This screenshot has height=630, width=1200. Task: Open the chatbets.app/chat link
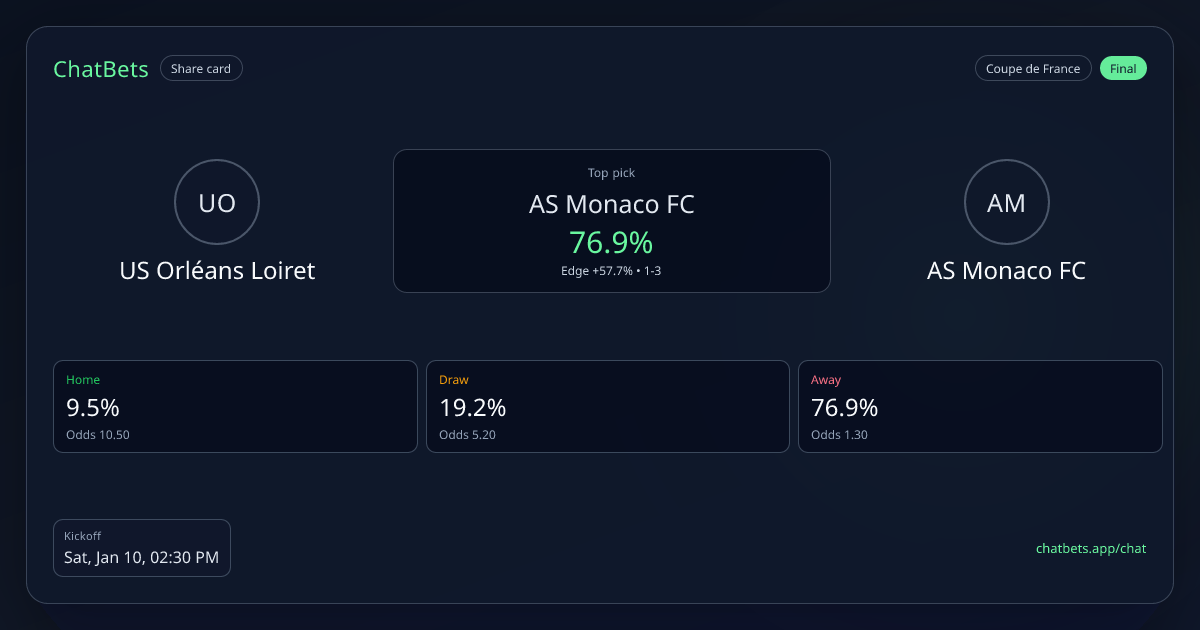point(1091,548)
